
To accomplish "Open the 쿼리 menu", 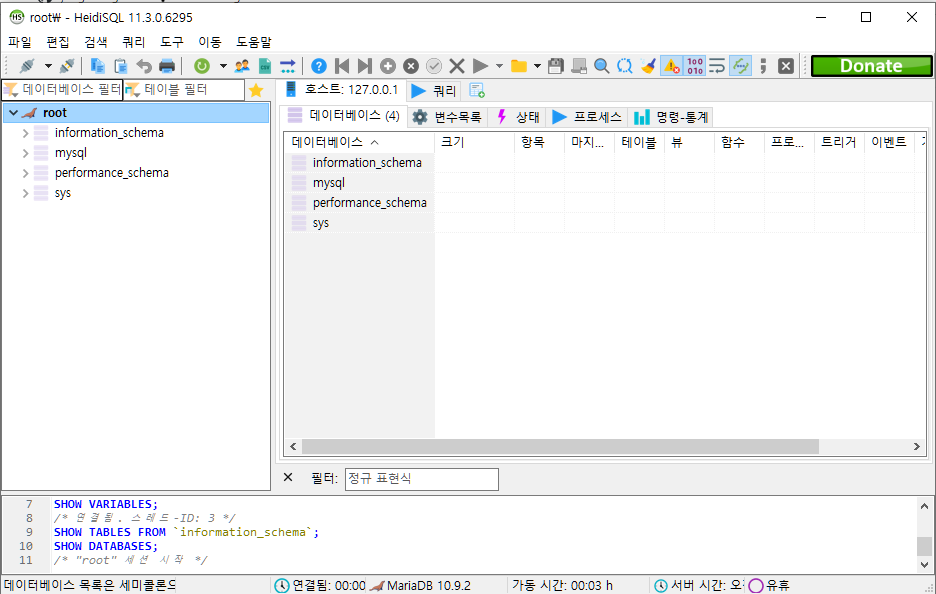I will (x=134, y=42).
